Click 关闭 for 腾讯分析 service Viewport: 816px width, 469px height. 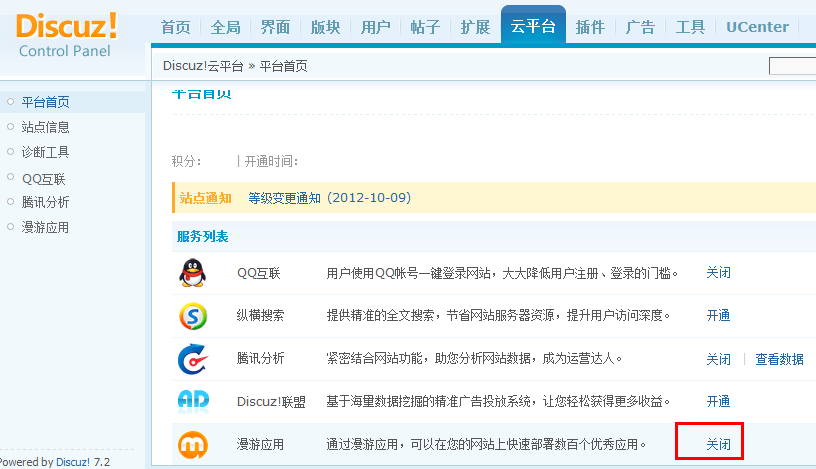coord(718,359)
